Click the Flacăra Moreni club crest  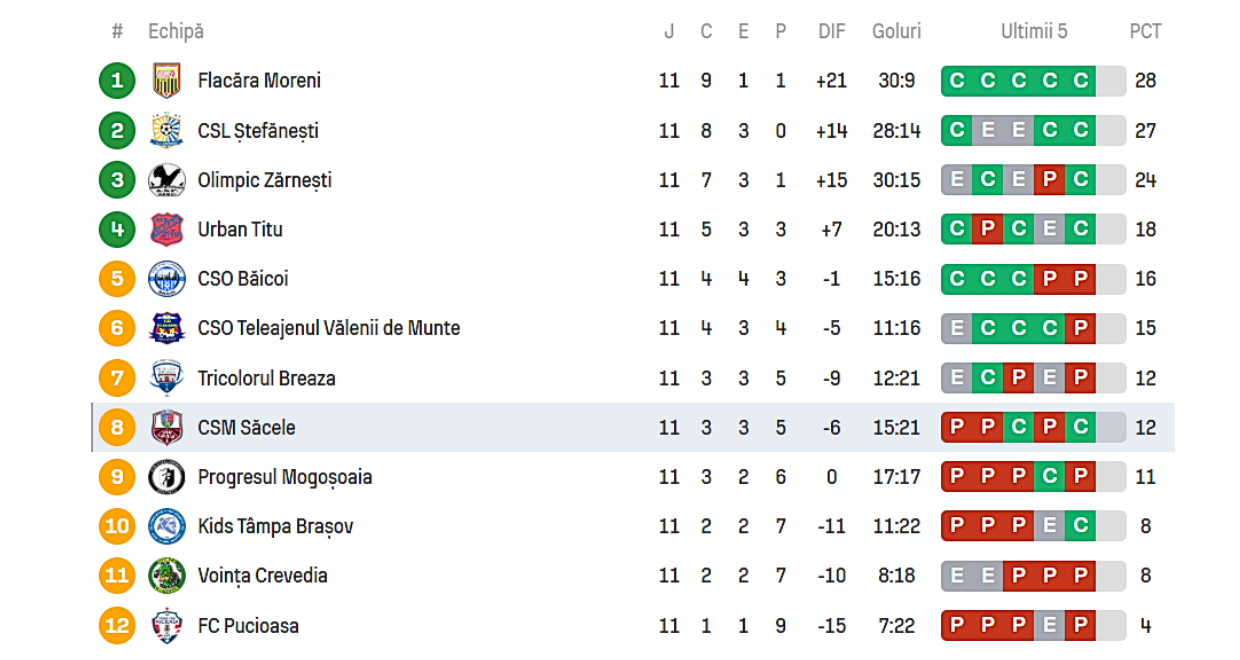[x=167, y=81]
